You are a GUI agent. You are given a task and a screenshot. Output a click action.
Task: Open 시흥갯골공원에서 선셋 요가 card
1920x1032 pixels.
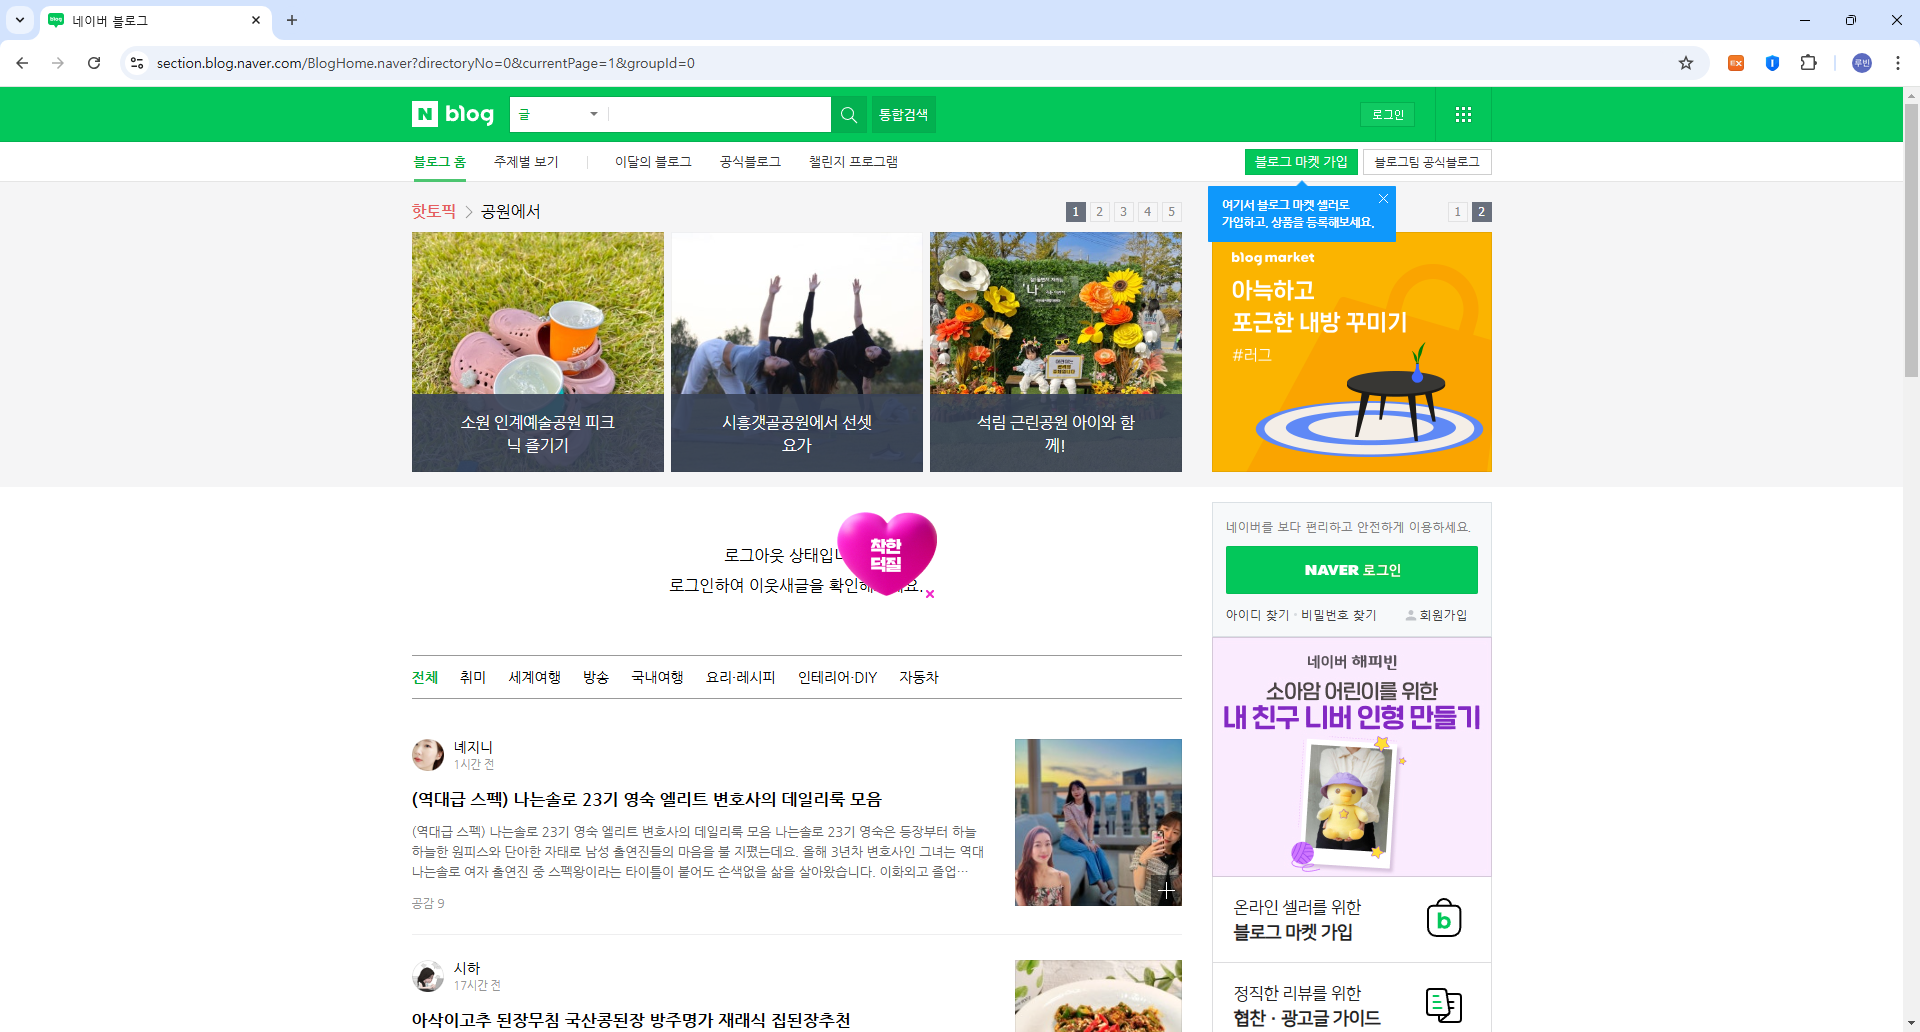coord(797,352)
